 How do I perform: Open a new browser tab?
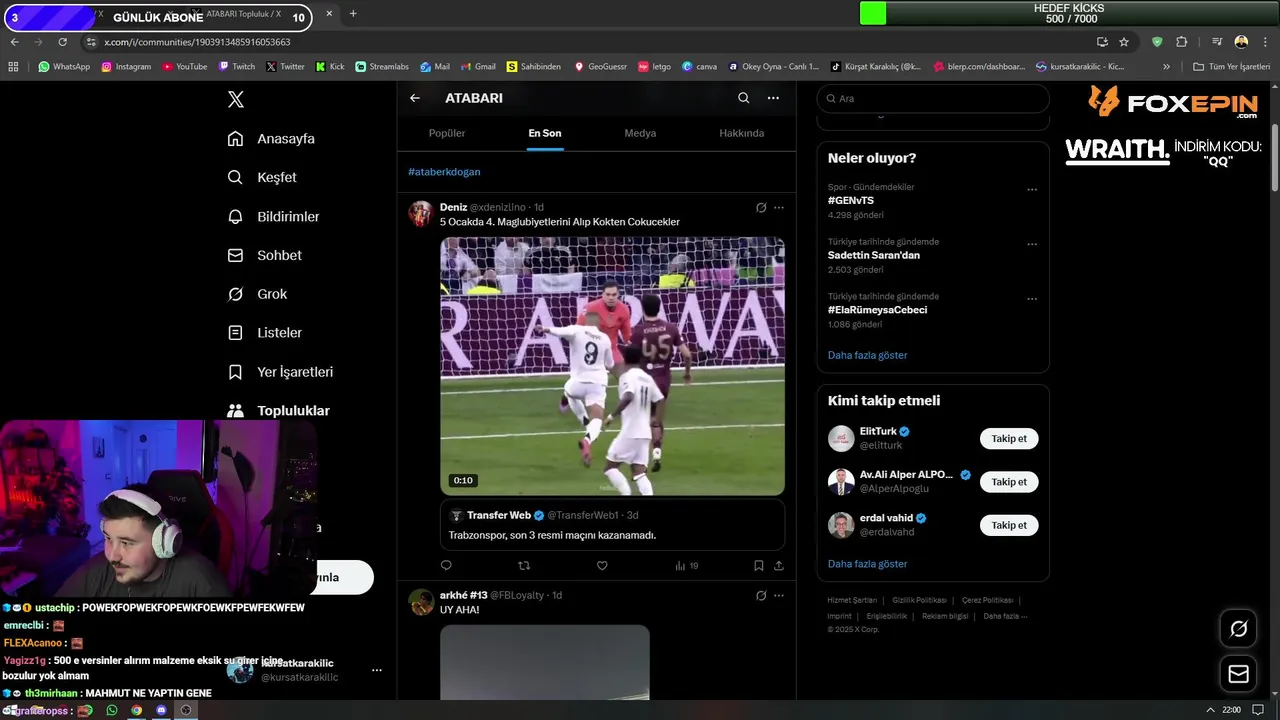[x=353, y=14]
